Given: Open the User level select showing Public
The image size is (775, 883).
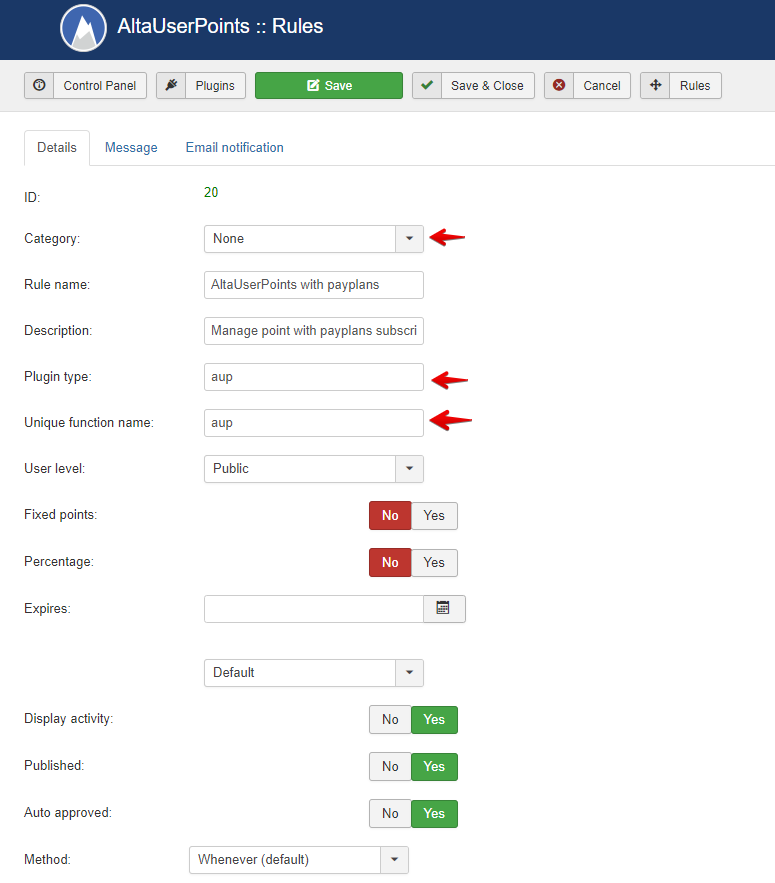Looking at the screenshot, I should tap(314, 469).
